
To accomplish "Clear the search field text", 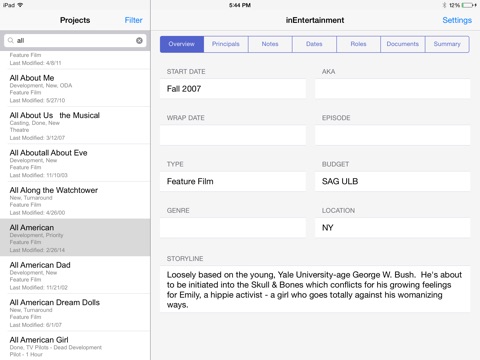I will (x=139, y=41).
